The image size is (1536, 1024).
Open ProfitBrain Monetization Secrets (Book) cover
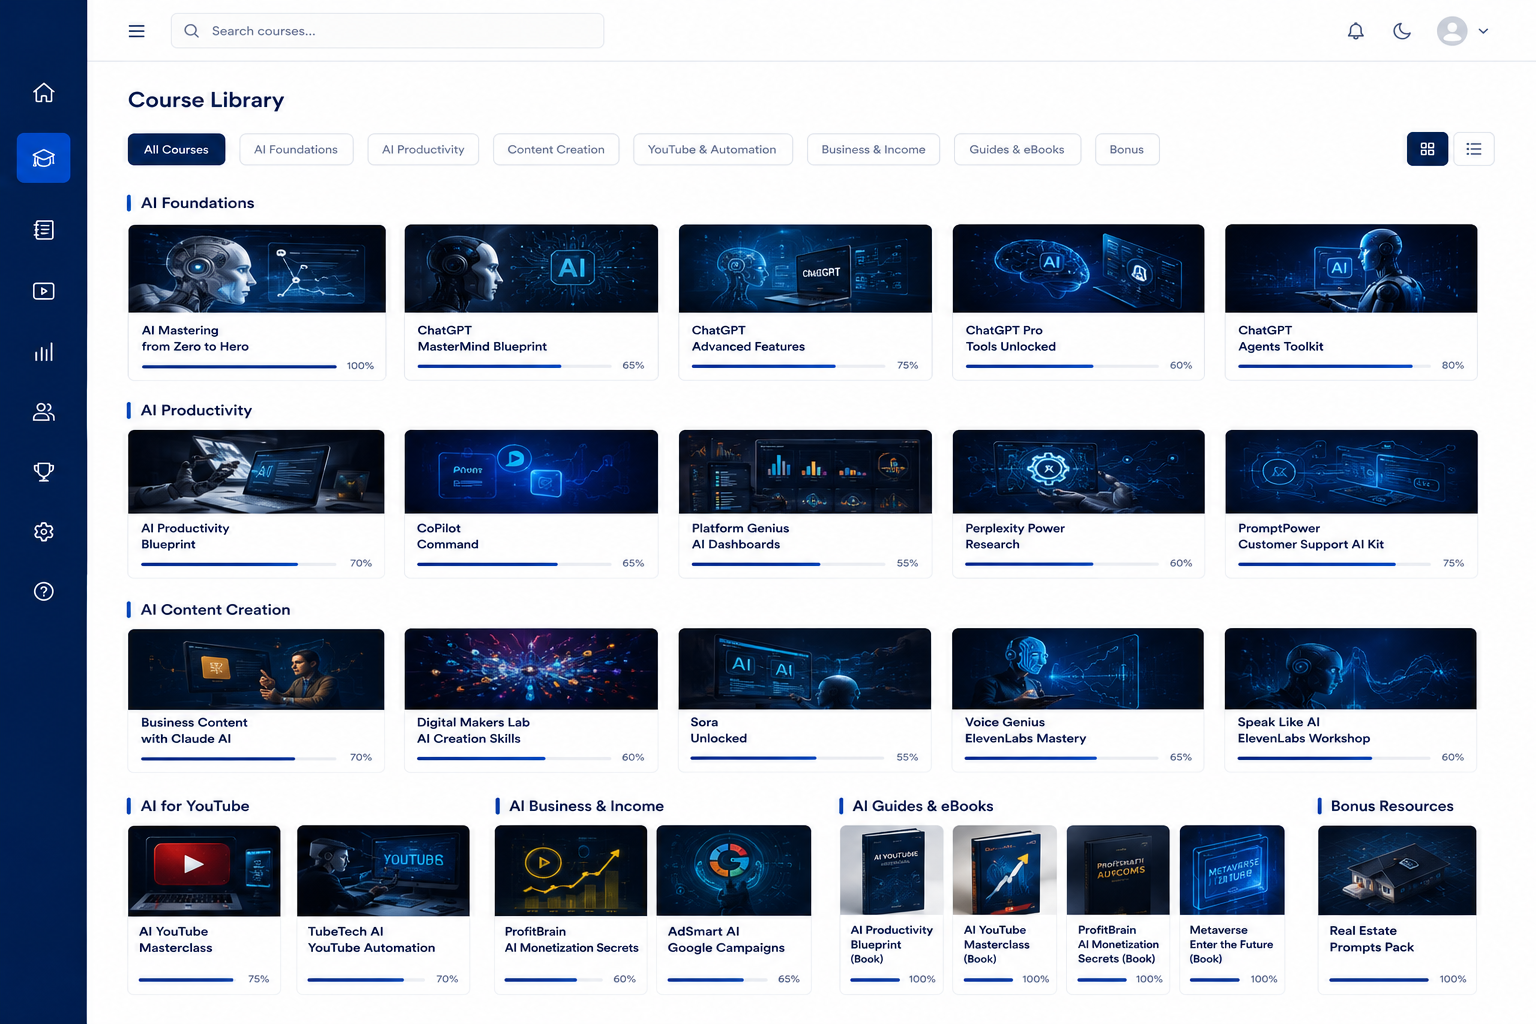1118,870
